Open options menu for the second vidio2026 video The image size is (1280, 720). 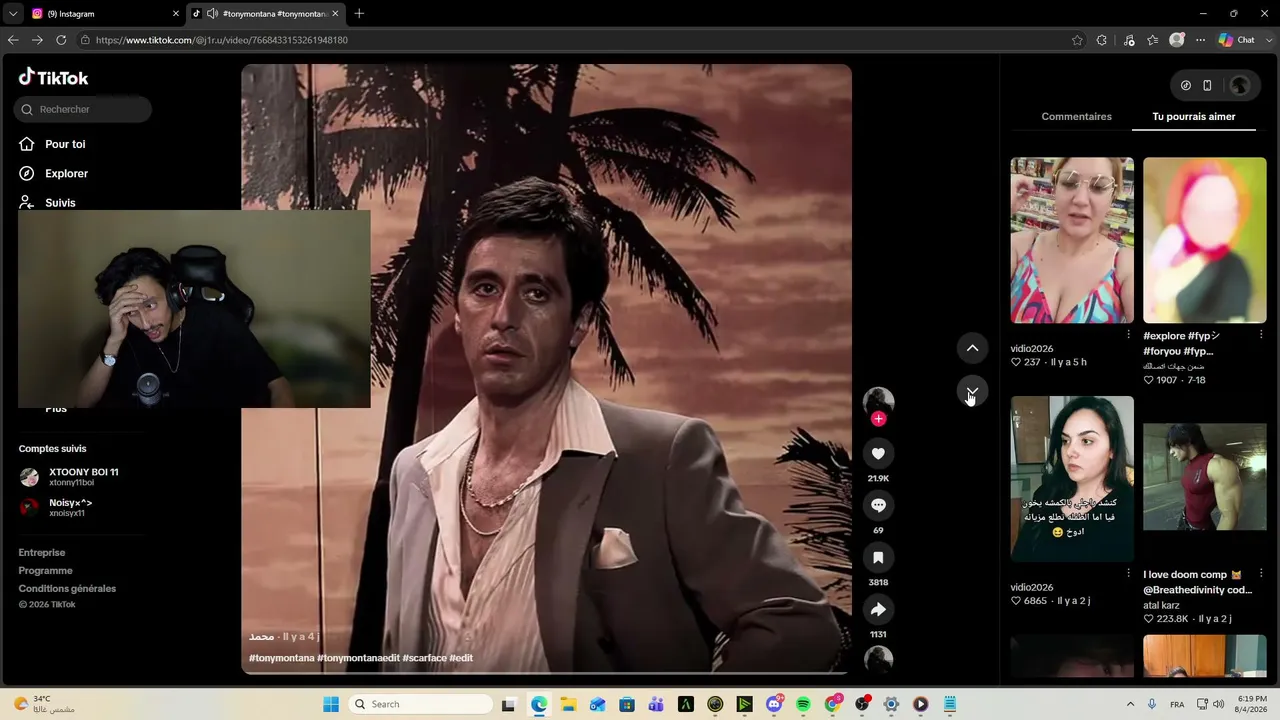pos(1129,574)
